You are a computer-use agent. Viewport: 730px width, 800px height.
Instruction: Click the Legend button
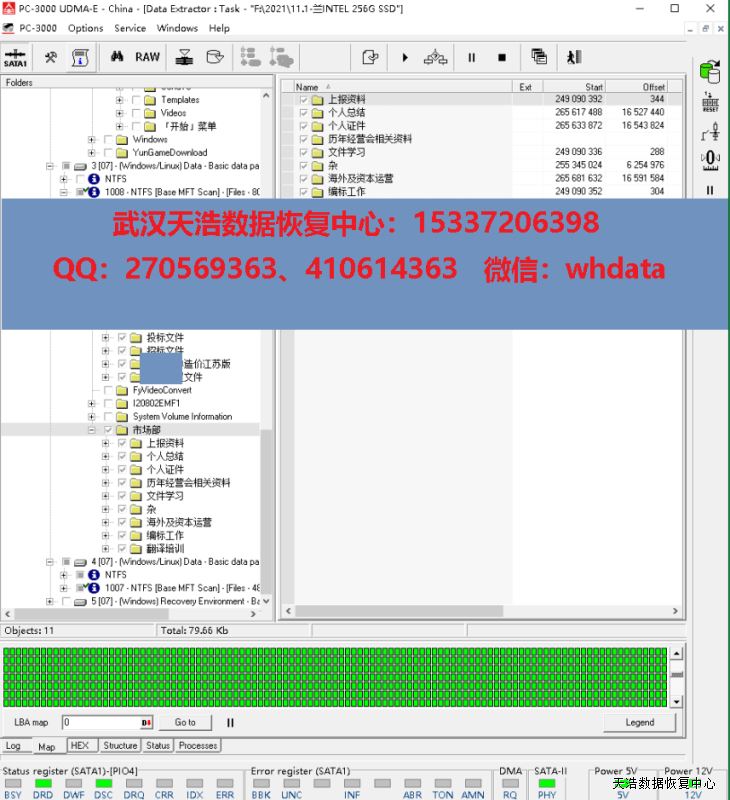click(x=639, y=722)
